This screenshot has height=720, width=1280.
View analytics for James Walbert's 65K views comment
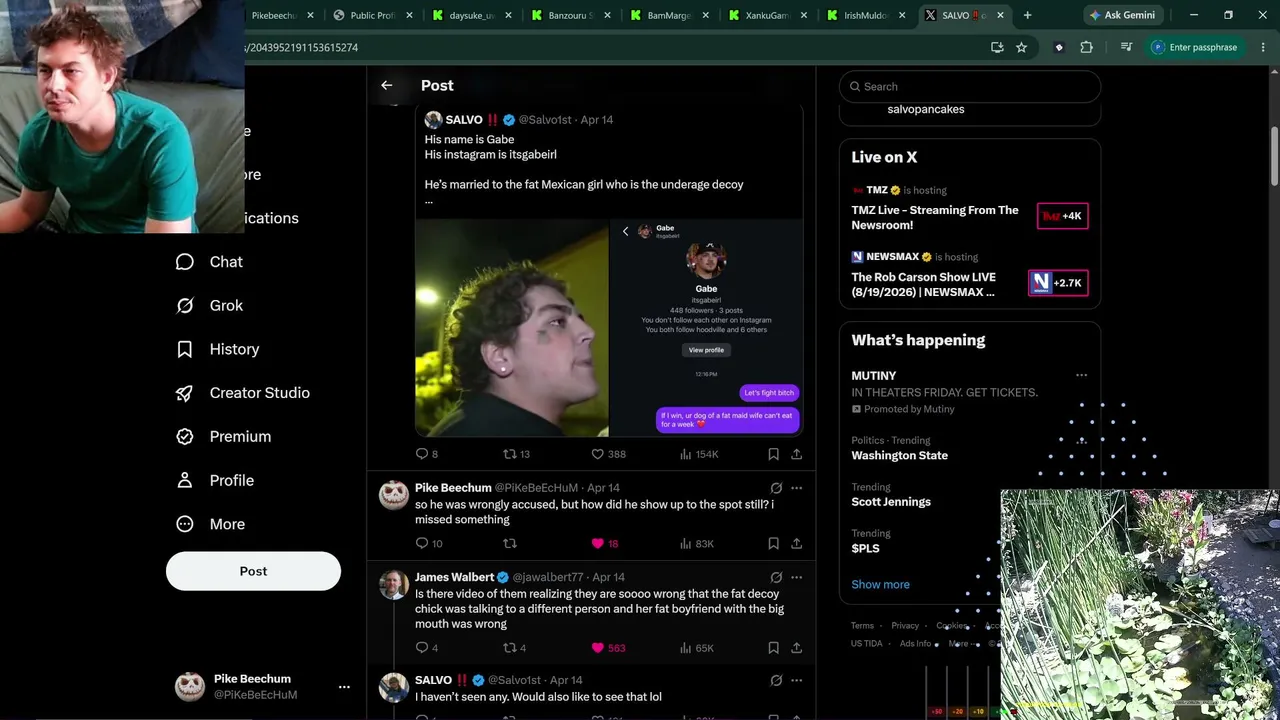[x=696, y=648]
